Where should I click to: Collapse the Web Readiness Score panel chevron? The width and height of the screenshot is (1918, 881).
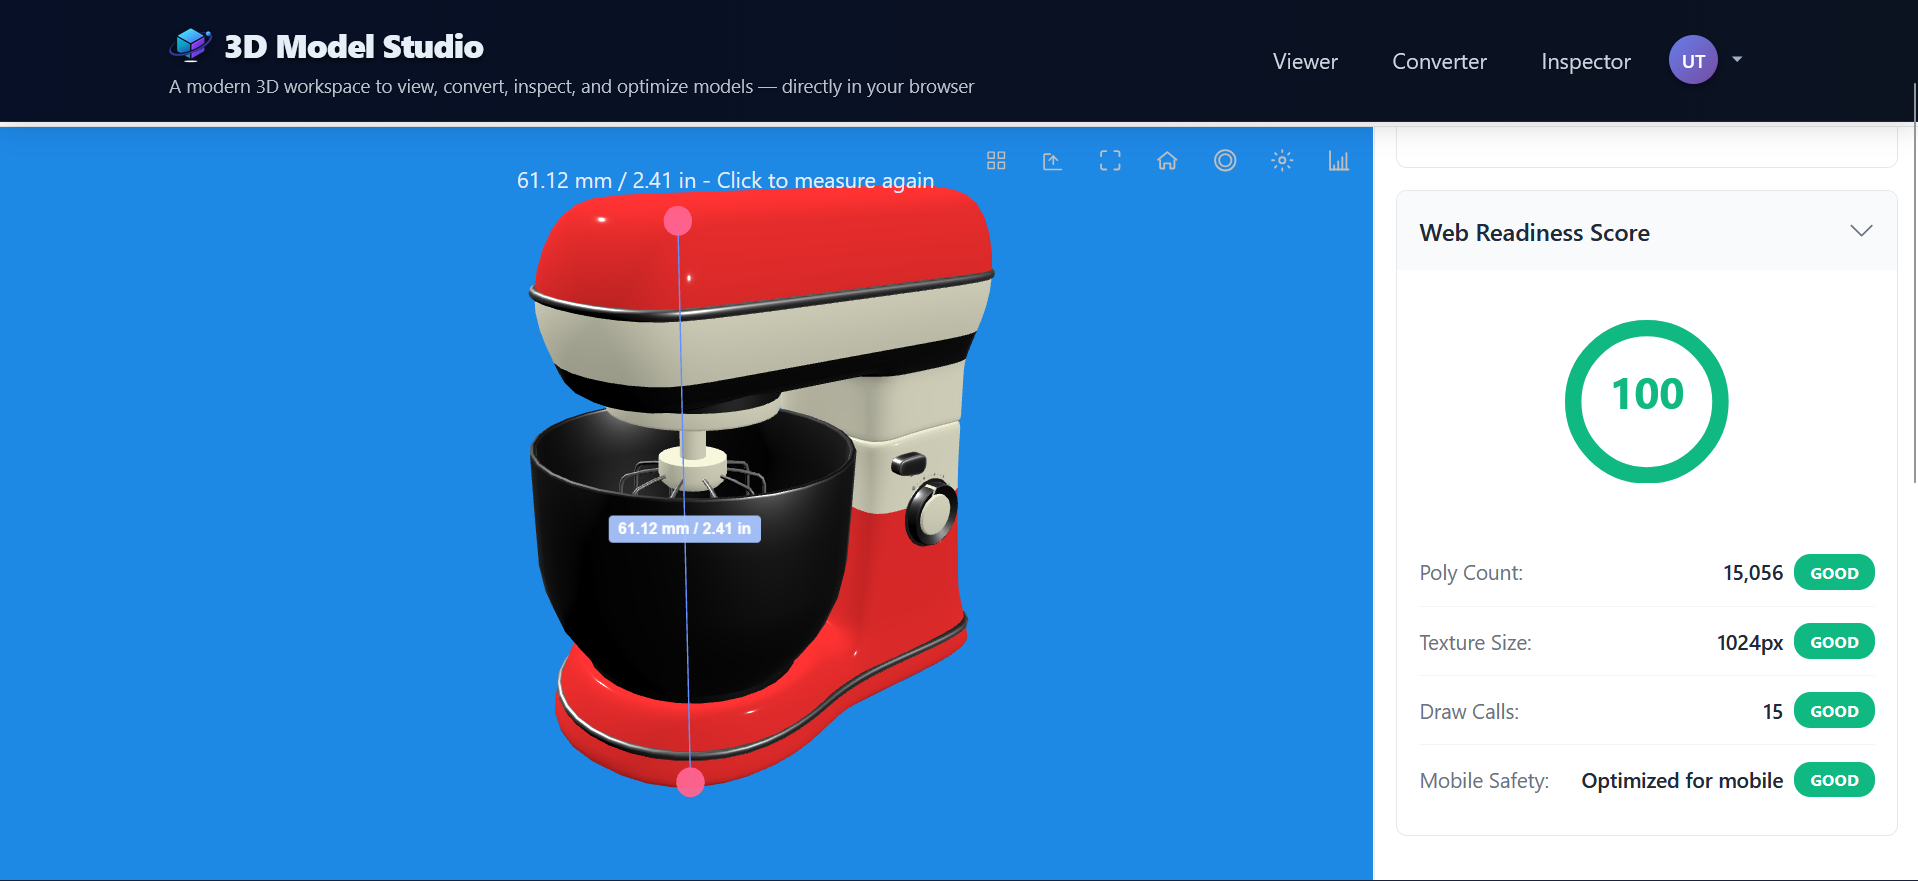1861,231
